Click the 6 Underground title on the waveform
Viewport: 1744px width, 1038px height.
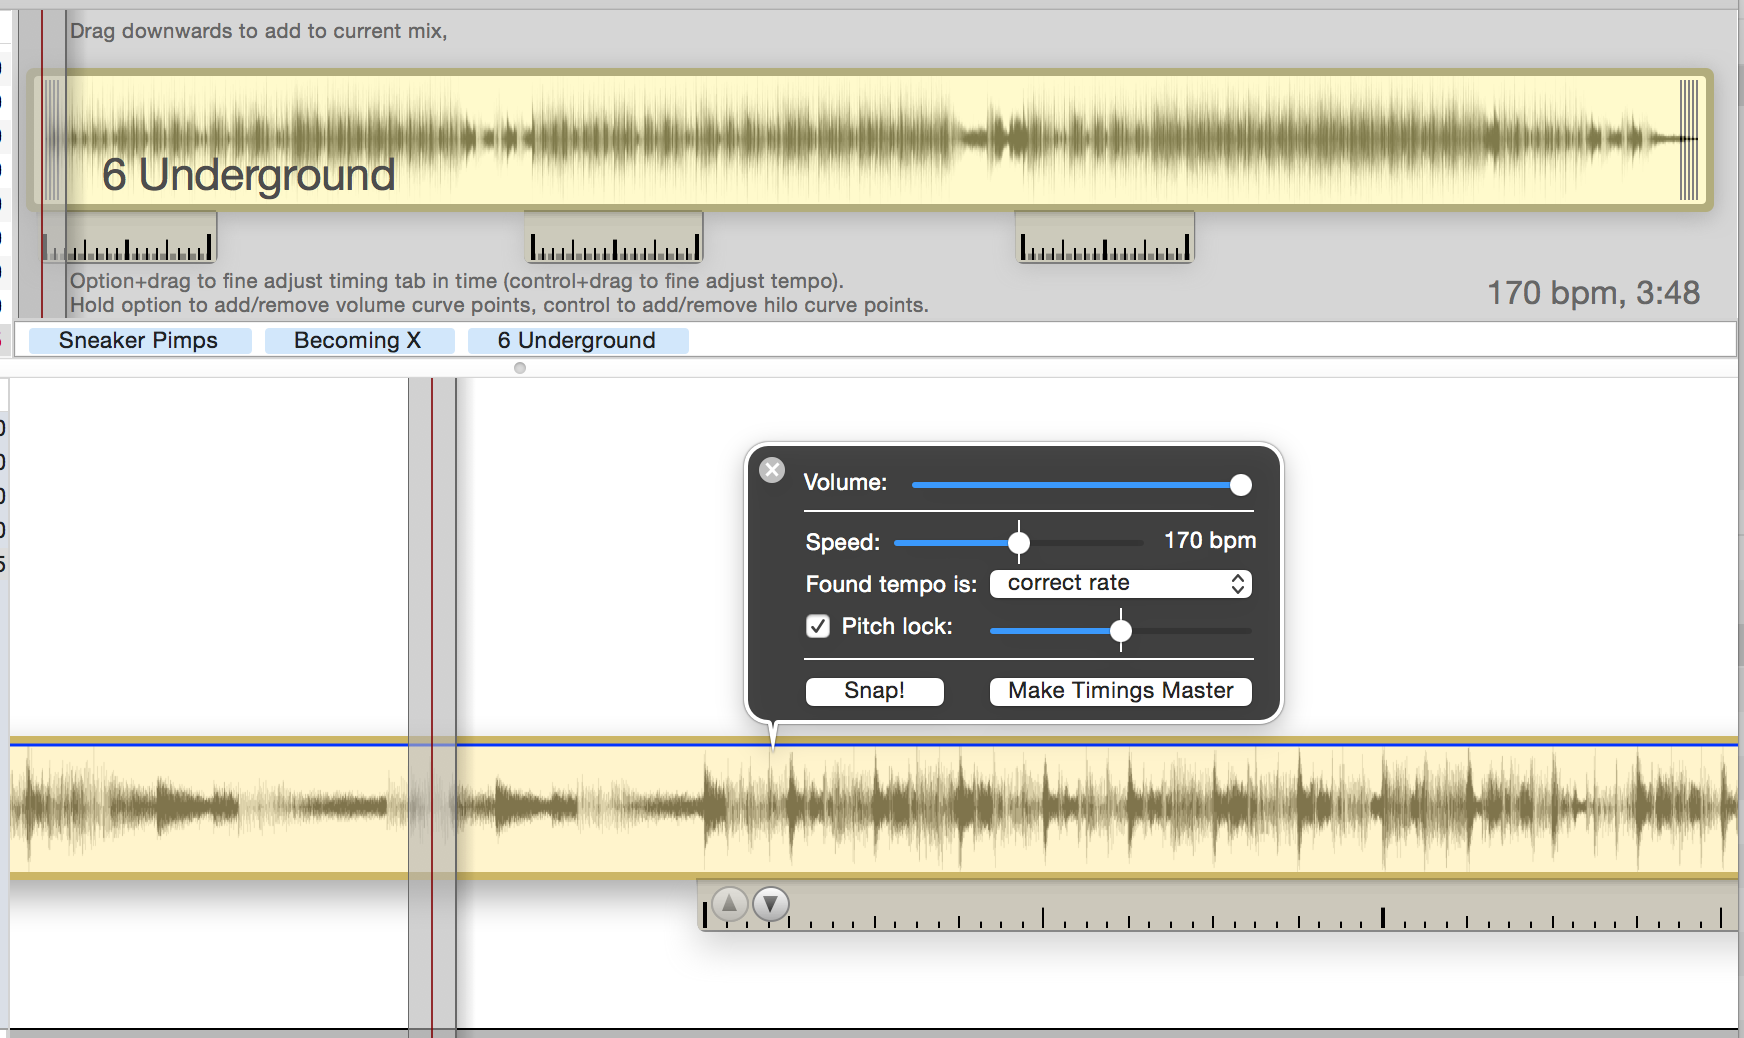[x=249, y=175]
